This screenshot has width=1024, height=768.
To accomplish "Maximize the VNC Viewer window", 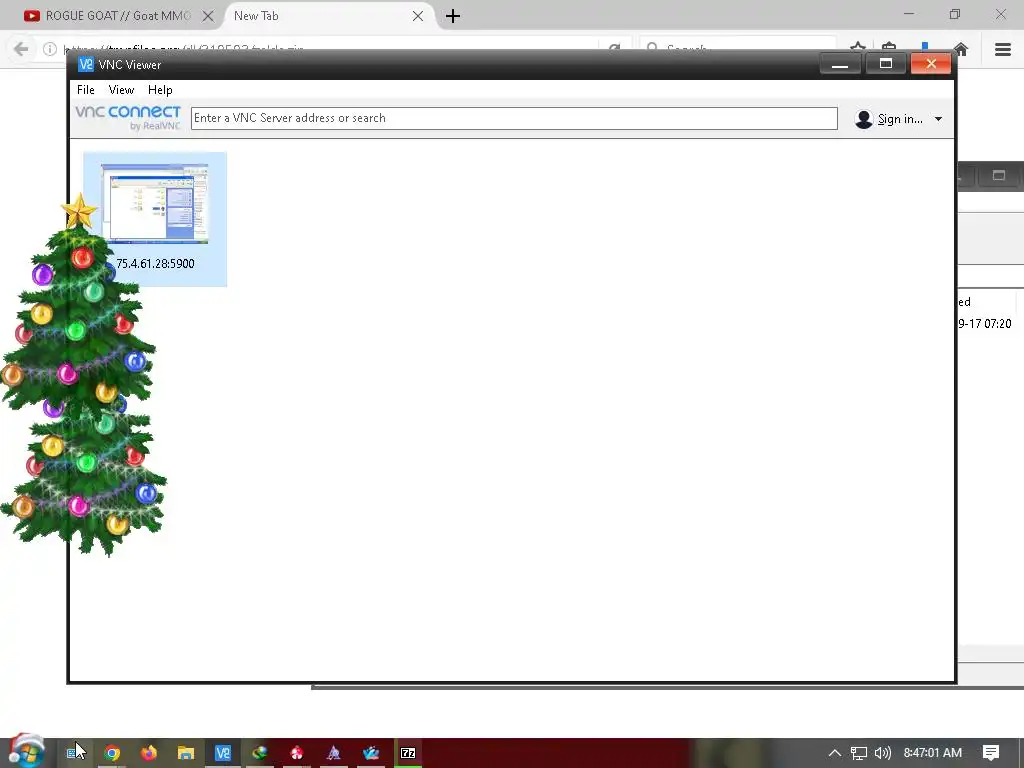I will tap(886, 64).
